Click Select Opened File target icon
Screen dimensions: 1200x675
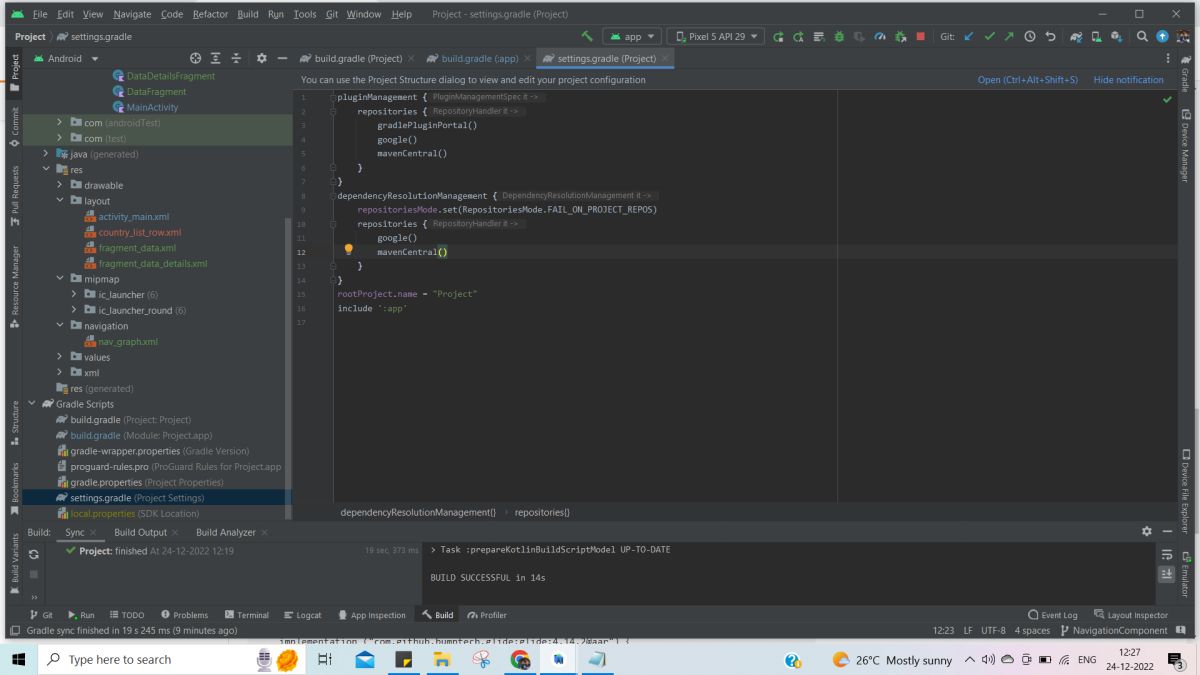pos(196,58)
